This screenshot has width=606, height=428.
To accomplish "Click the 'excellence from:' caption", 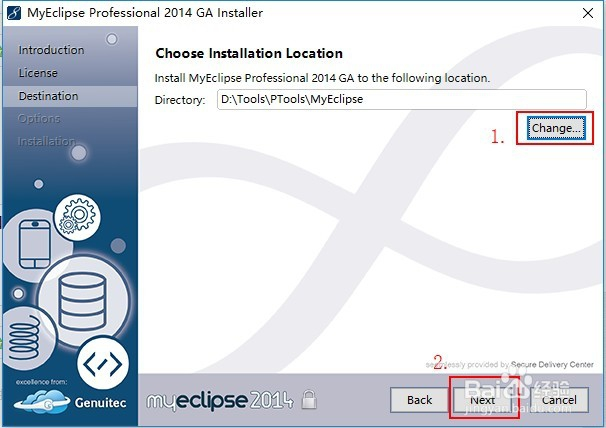I will 41,382.
